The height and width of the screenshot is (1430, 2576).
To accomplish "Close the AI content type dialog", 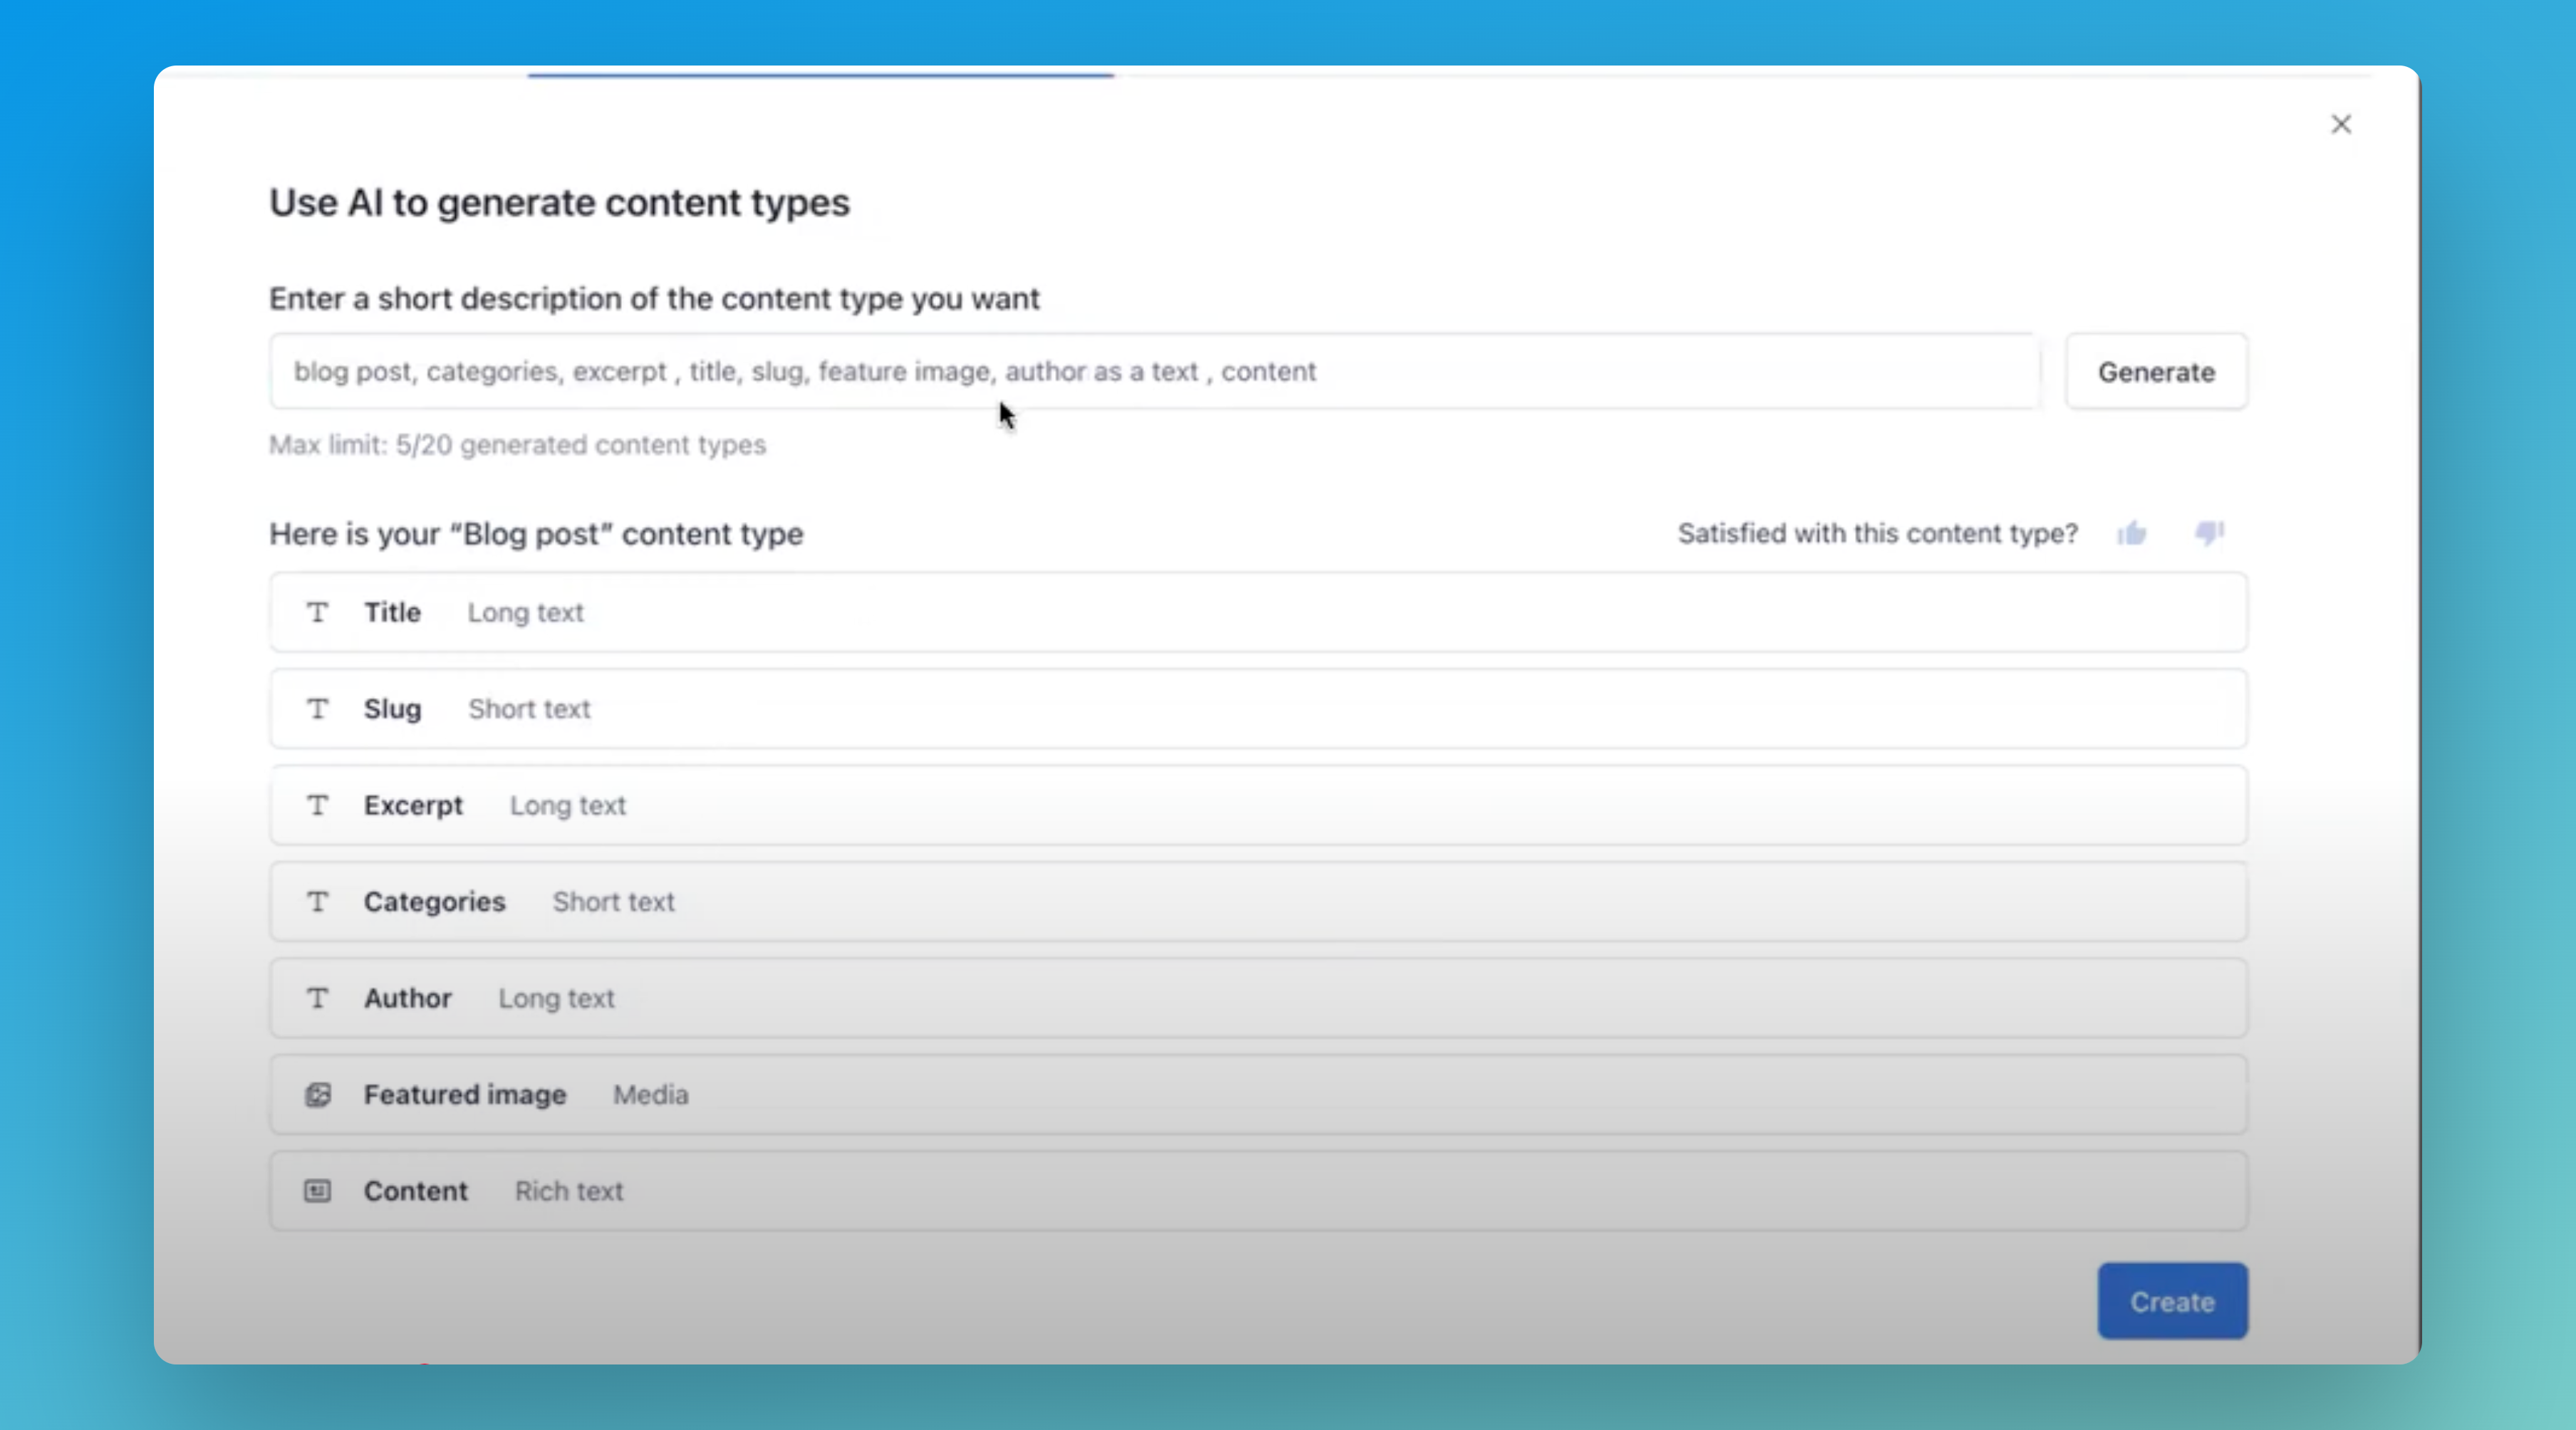I will (2341, 124).
